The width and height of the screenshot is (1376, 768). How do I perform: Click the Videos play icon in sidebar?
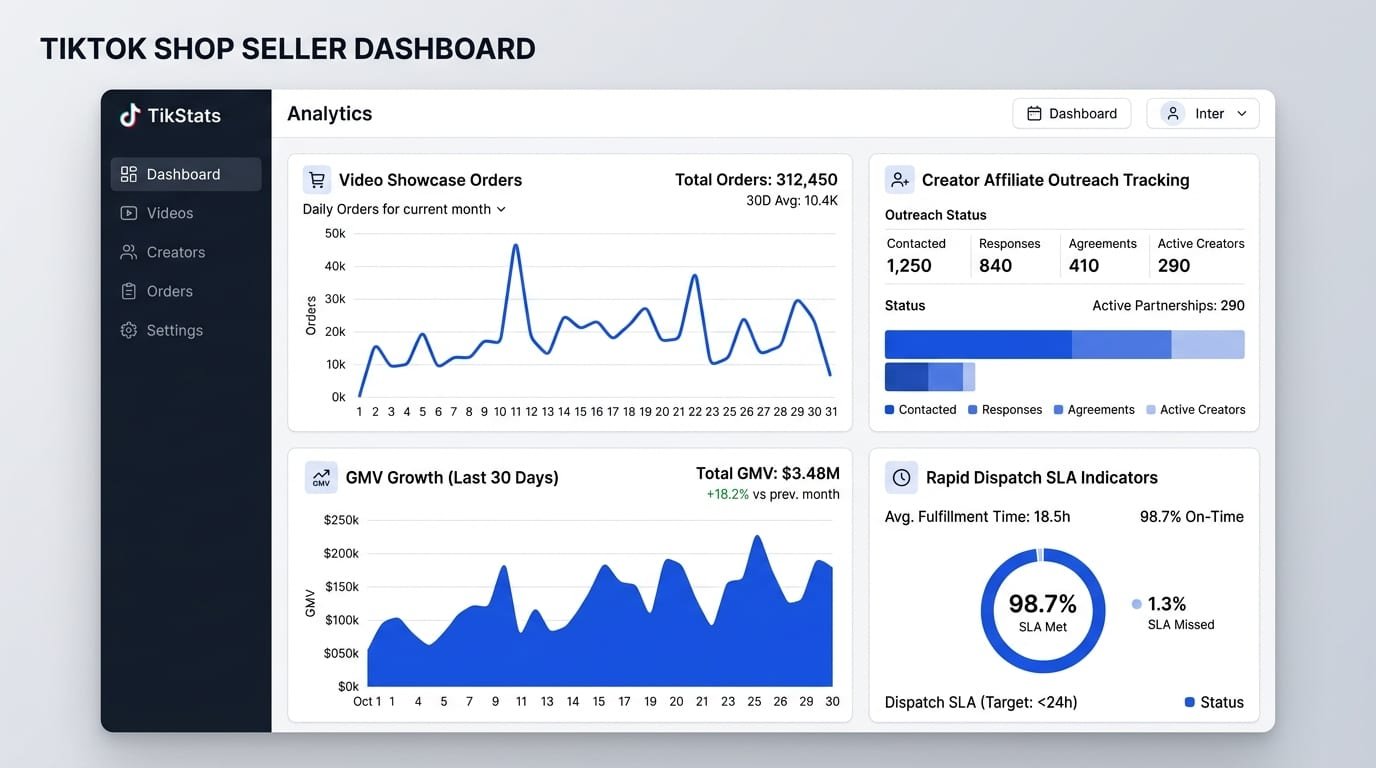click(129, 213)
